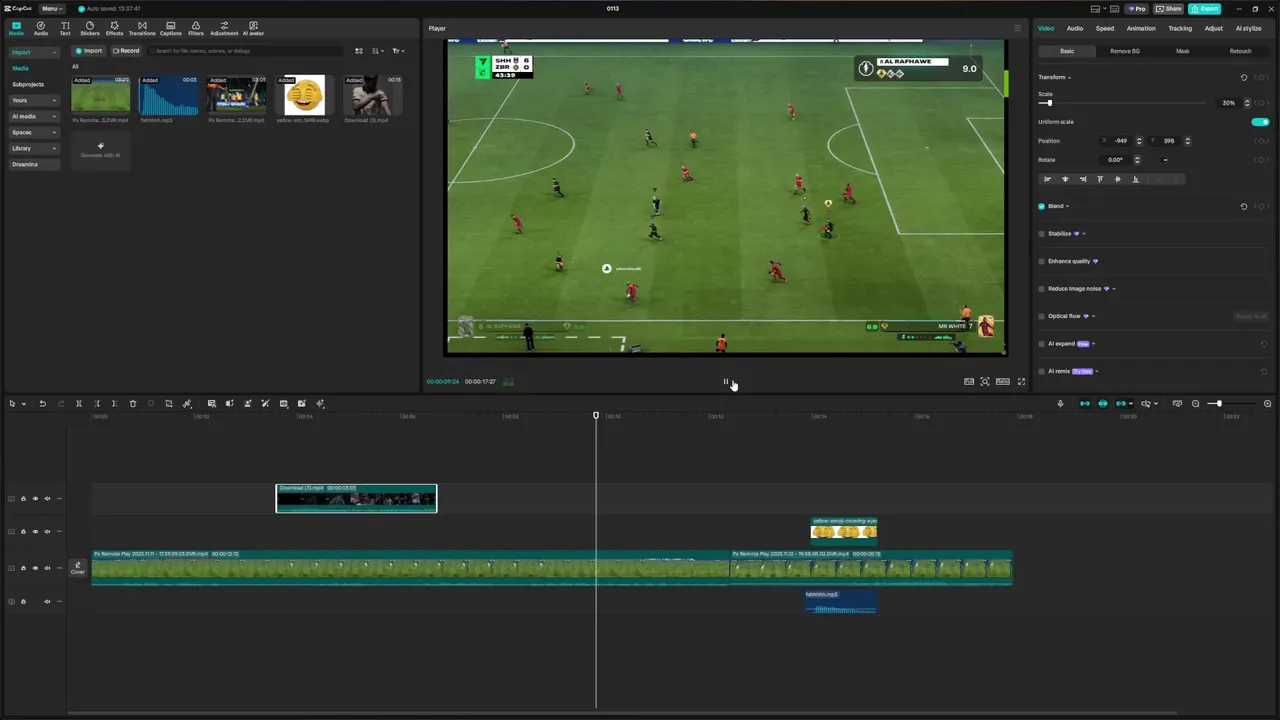The height and width of the screenshot is (720, 1280).
Task: Open the media filter type dropdown
Action: pyautogui.click(x=399, y=51)
